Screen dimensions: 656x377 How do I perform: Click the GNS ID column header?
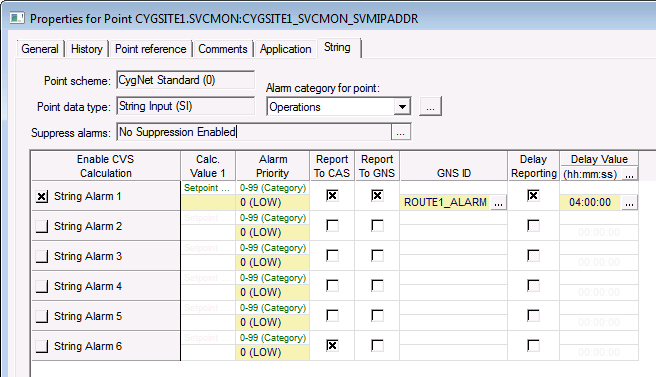[x=454, y=166]
